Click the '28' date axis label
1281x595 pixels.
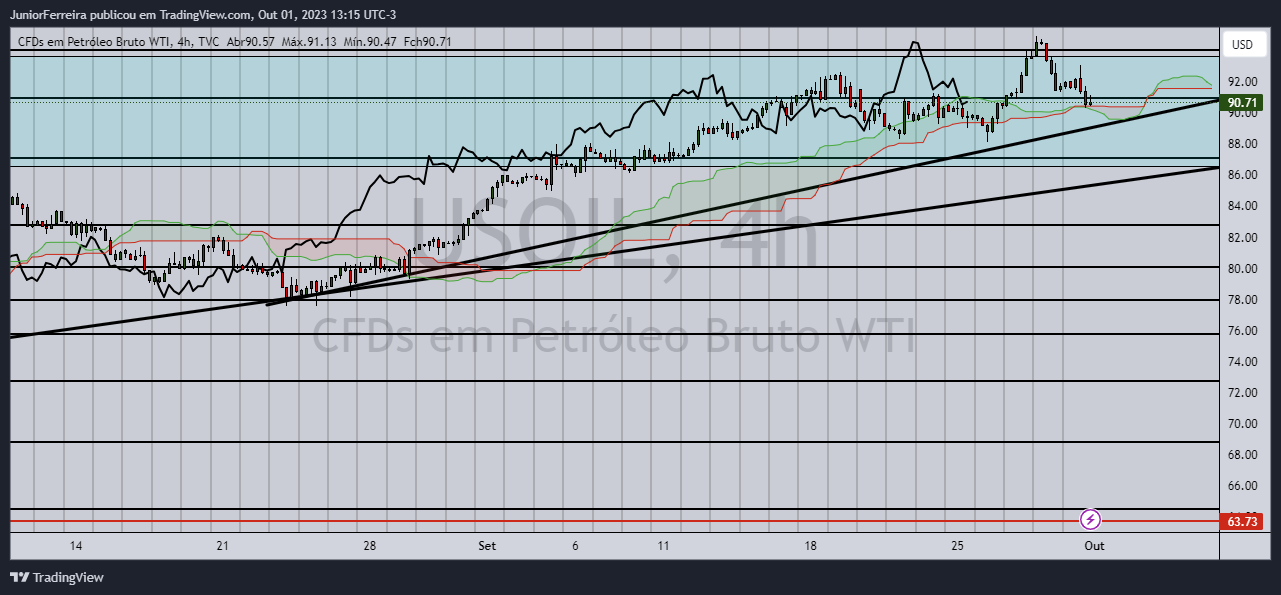370,546
